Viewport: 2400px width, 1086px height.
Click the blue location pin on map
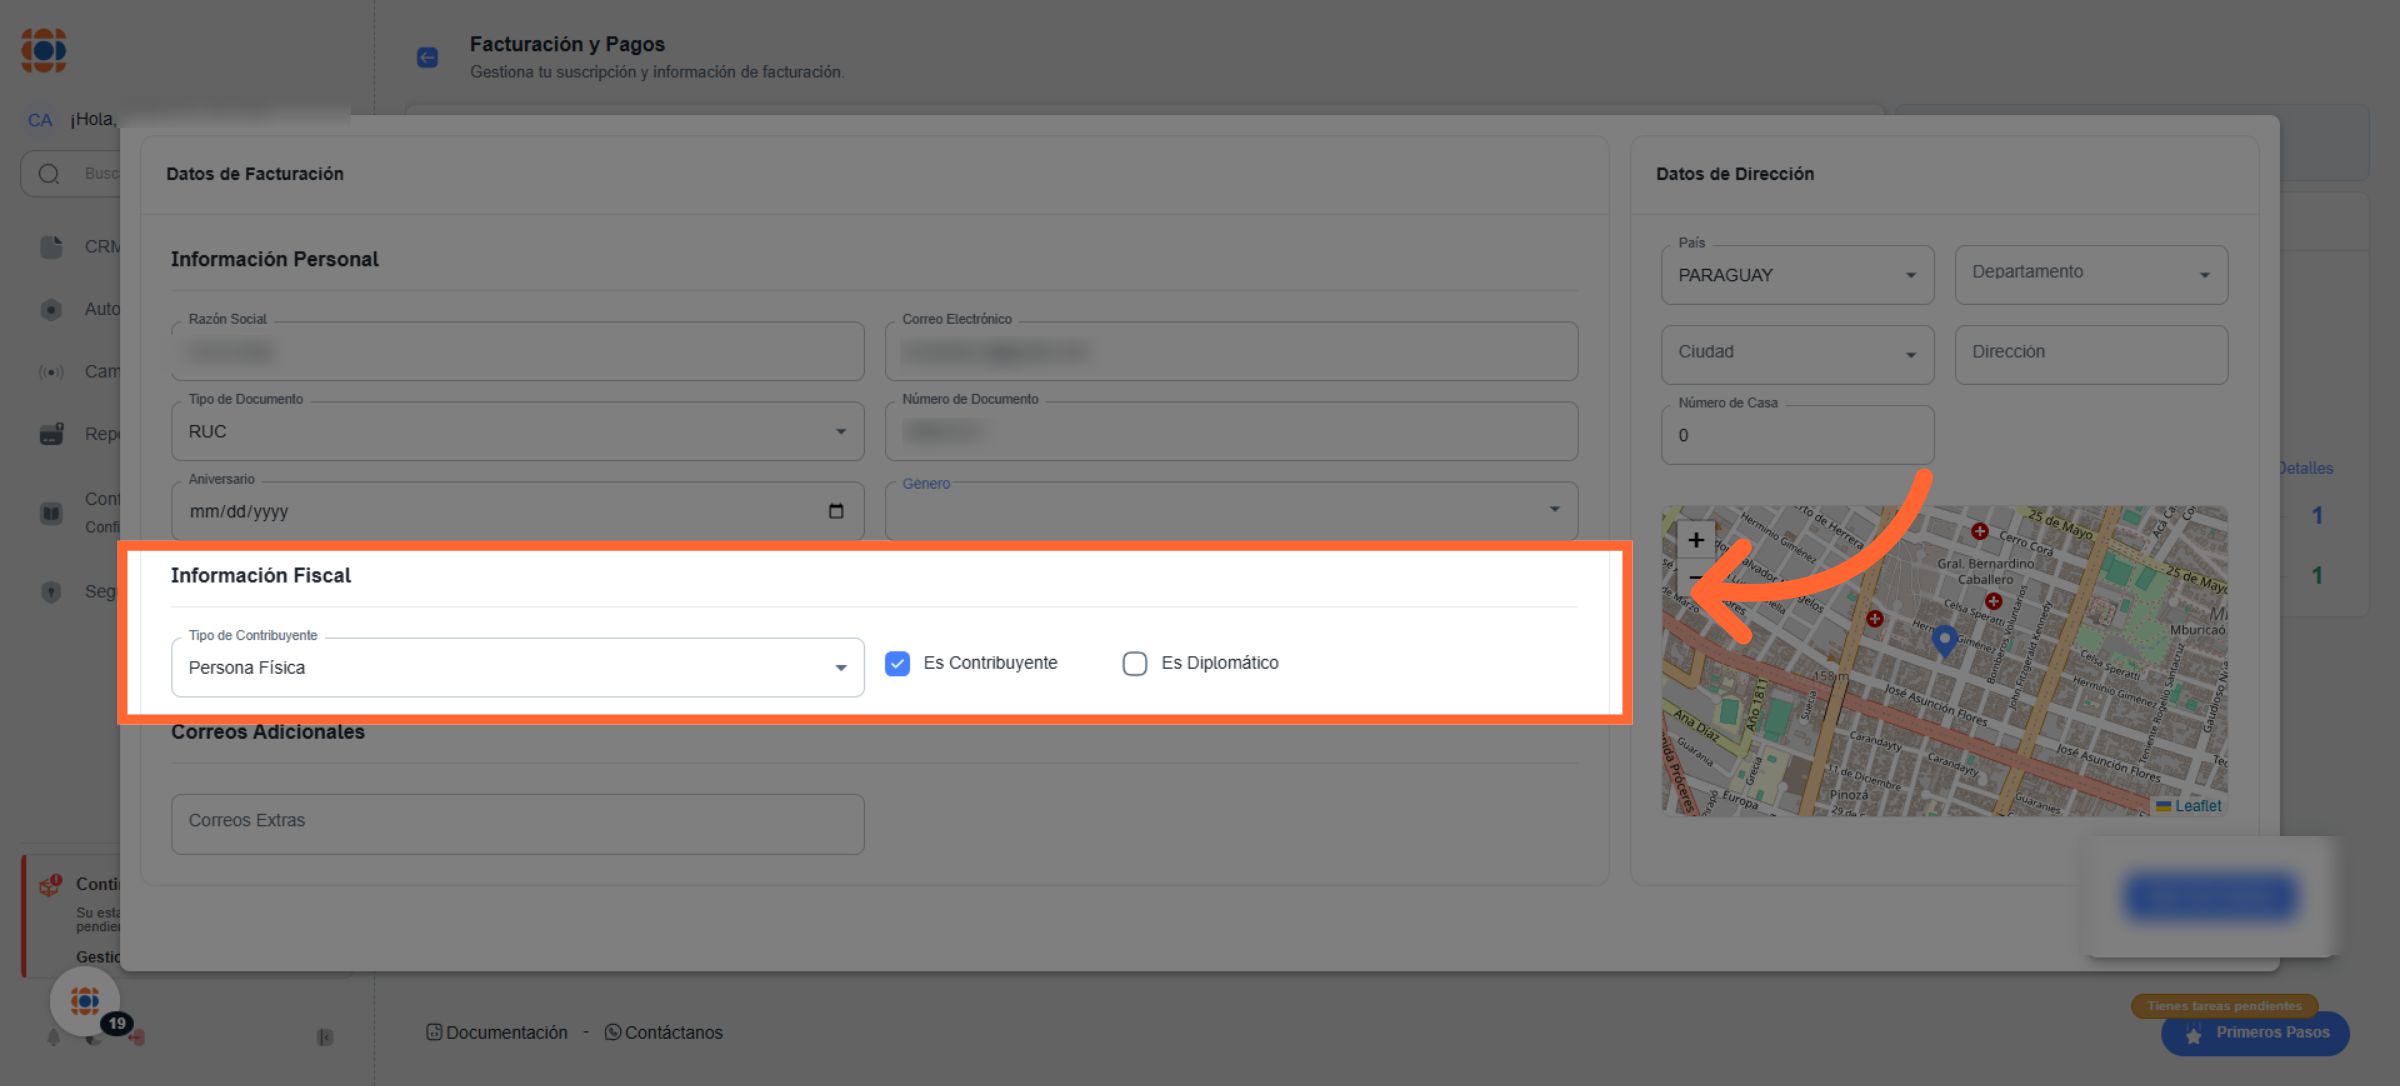coord(1944,640)
